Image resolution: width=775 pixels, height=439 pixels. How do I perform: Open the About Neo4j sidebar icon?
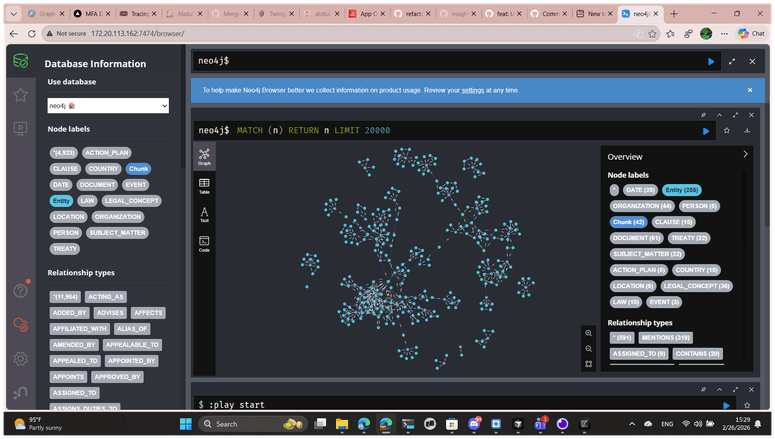click(x=20, y=393)
